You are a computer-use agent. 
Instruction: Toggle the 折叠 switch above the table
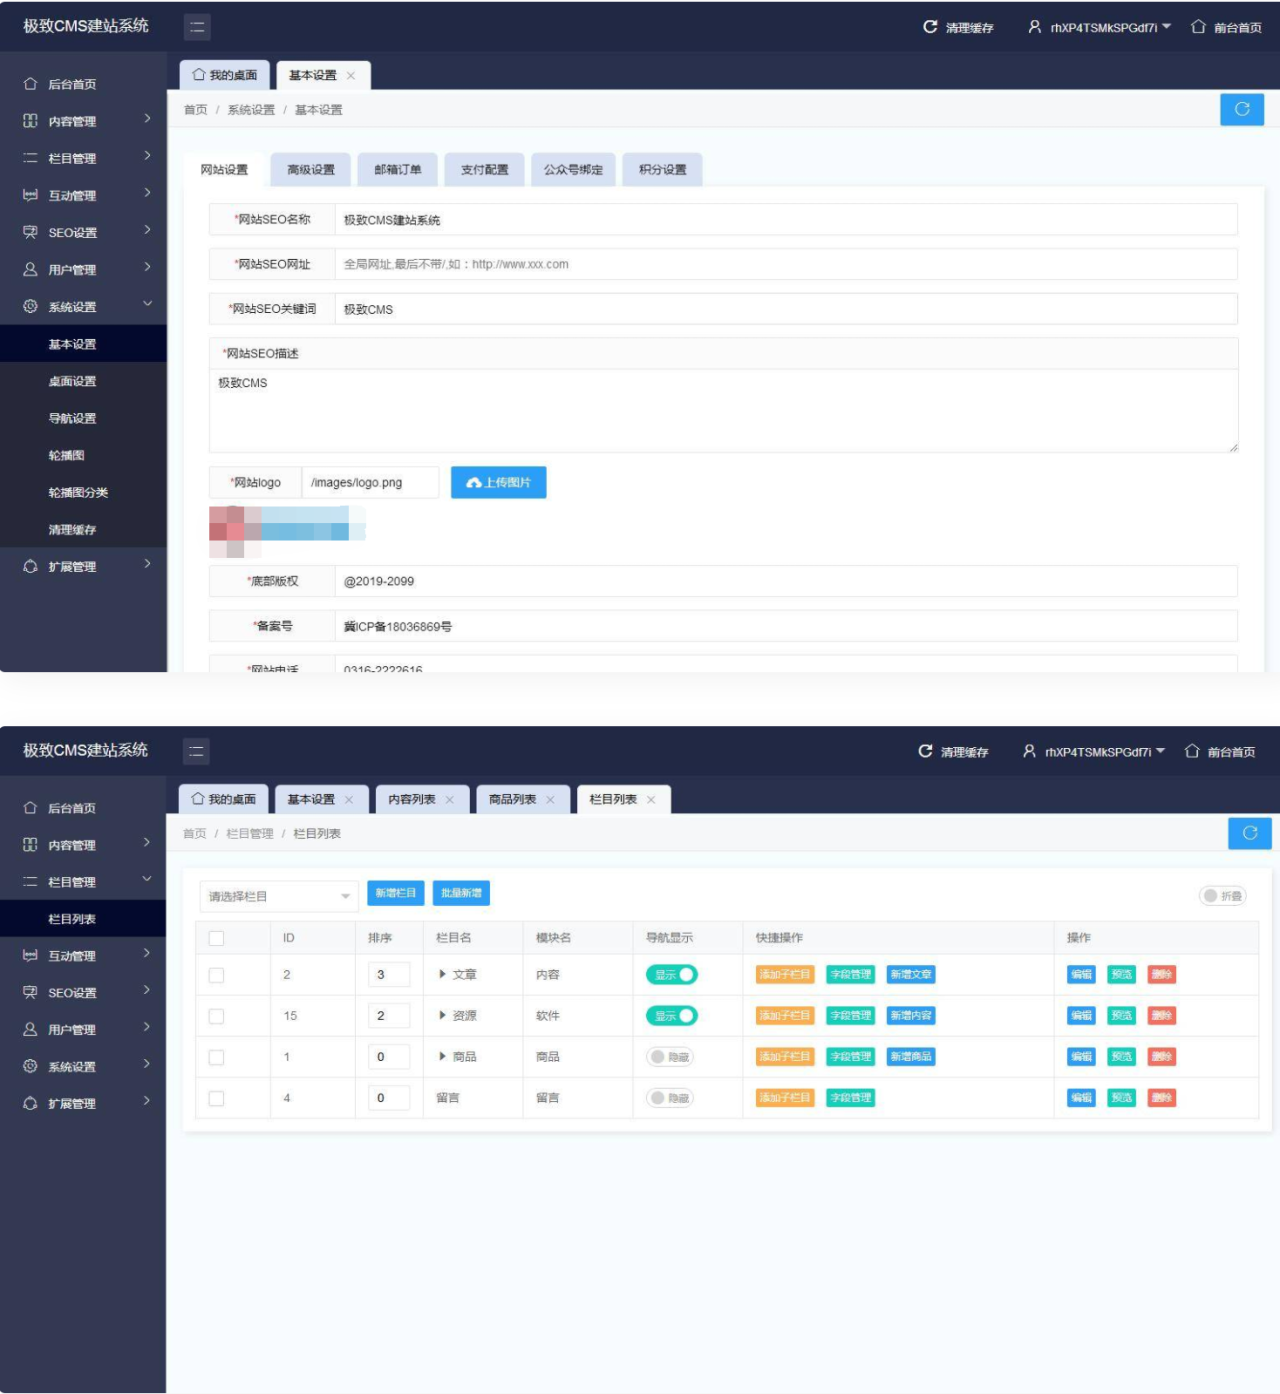pos(1222,896)
